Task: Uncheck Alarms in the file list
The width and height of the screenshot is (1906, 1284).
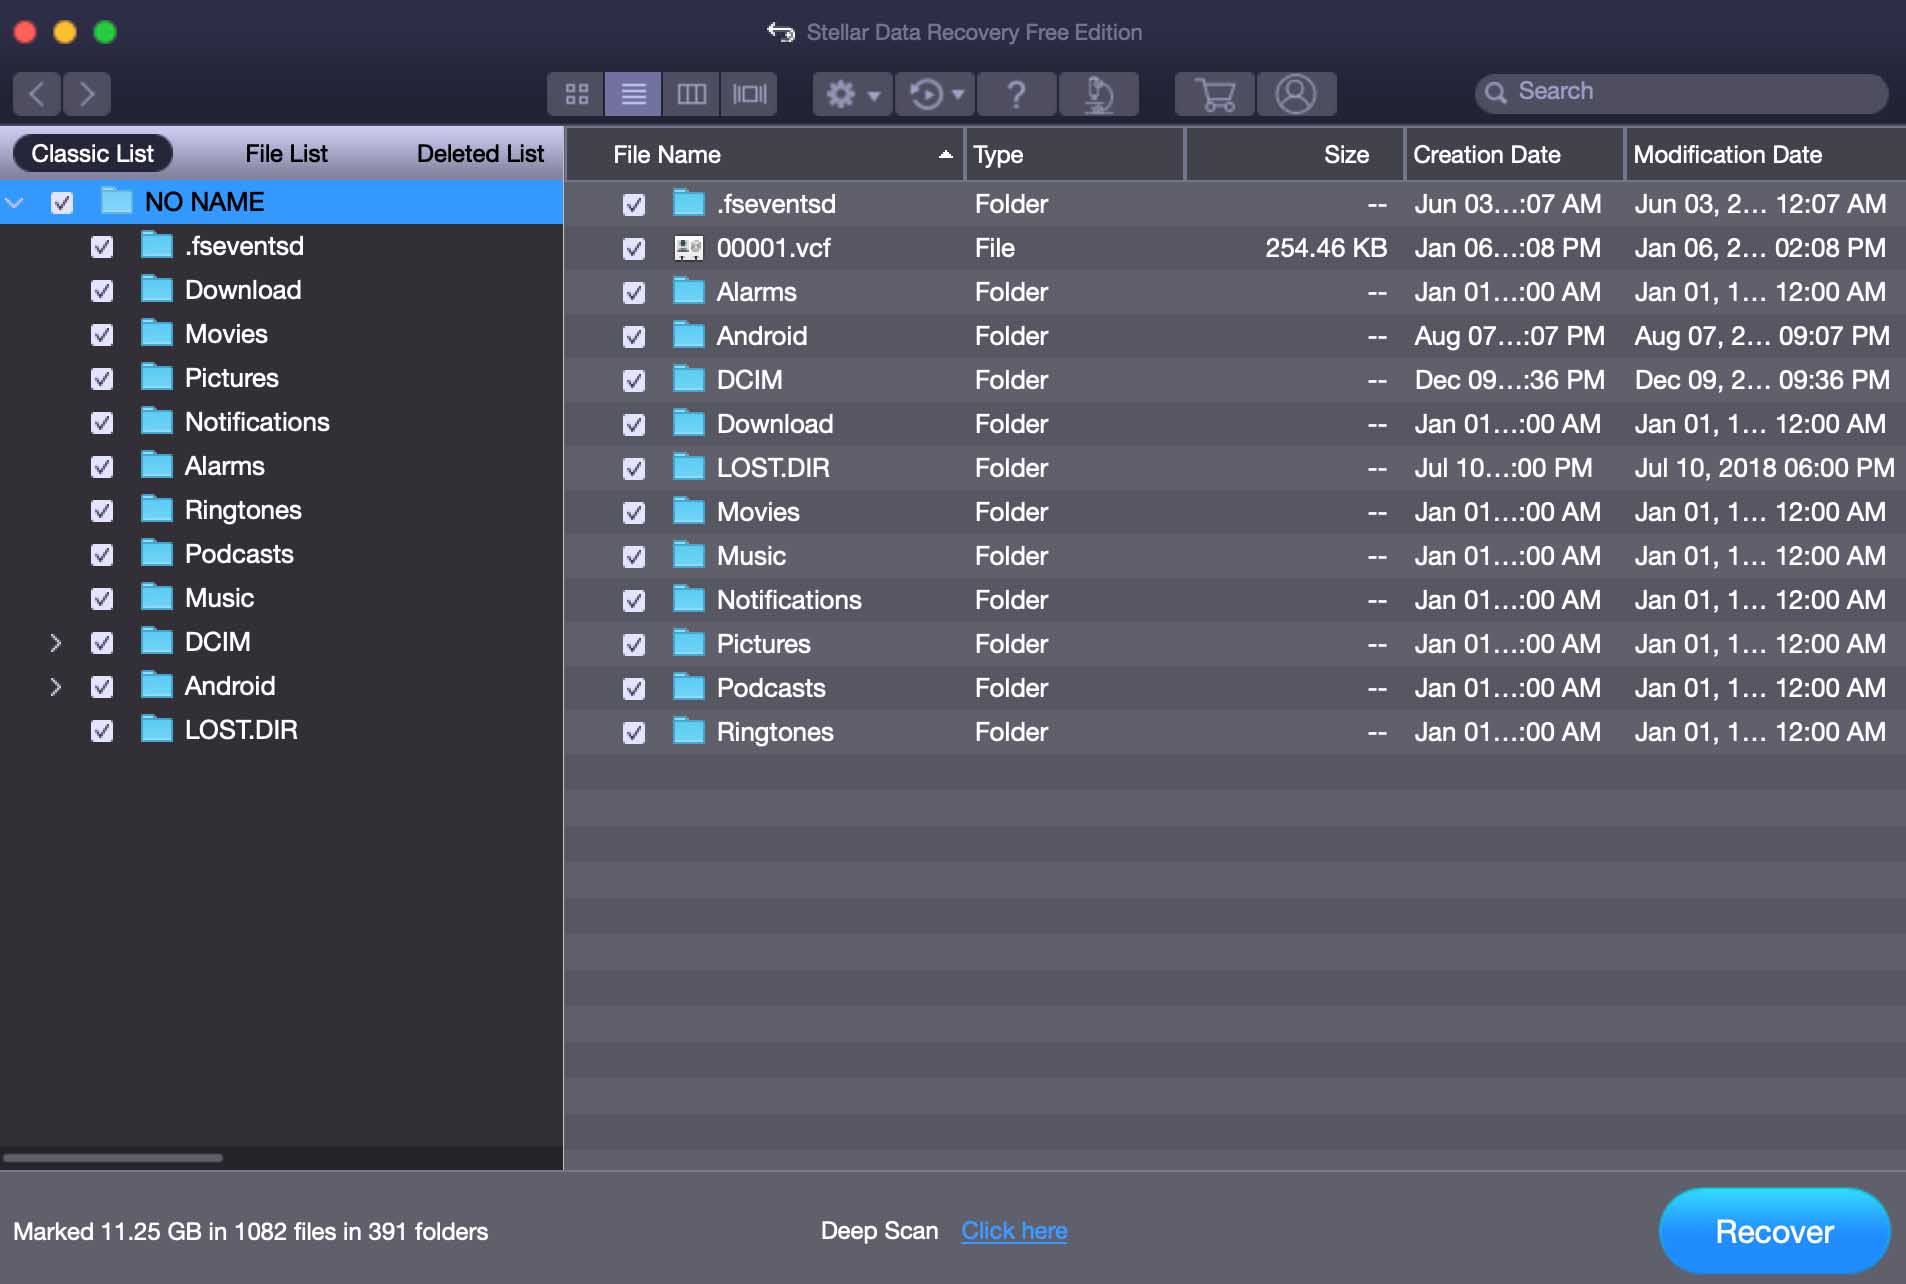Action: [634, 293]
